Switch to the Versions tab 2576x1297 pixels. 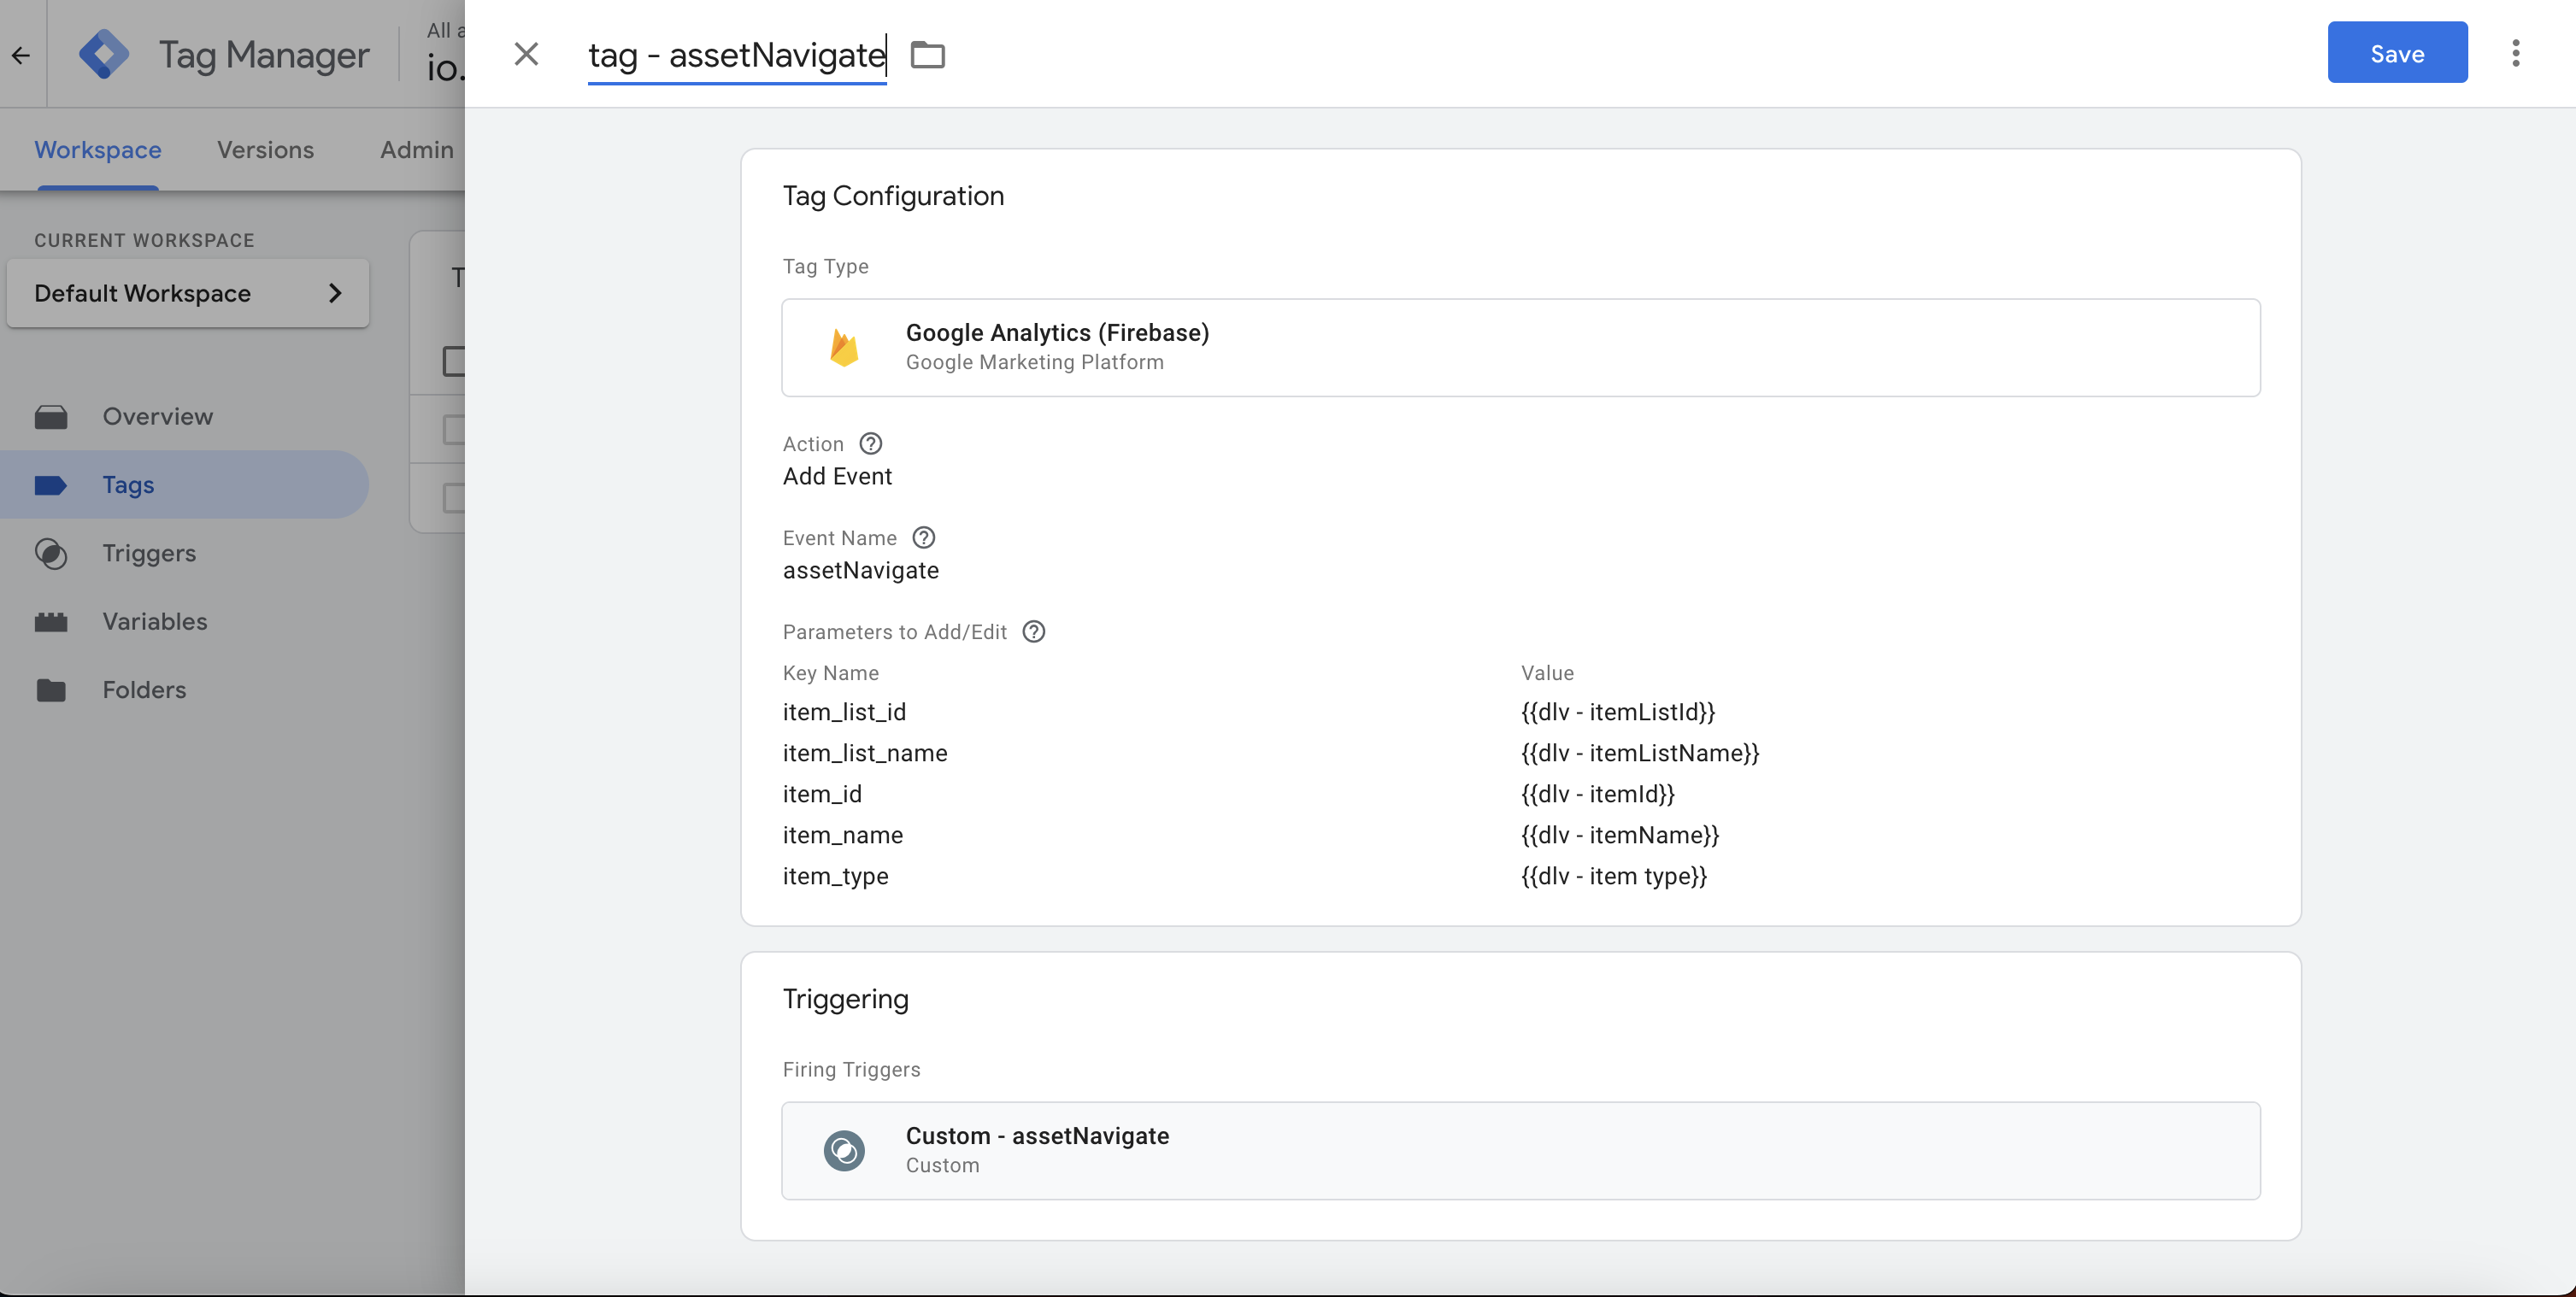click(265, 150)
